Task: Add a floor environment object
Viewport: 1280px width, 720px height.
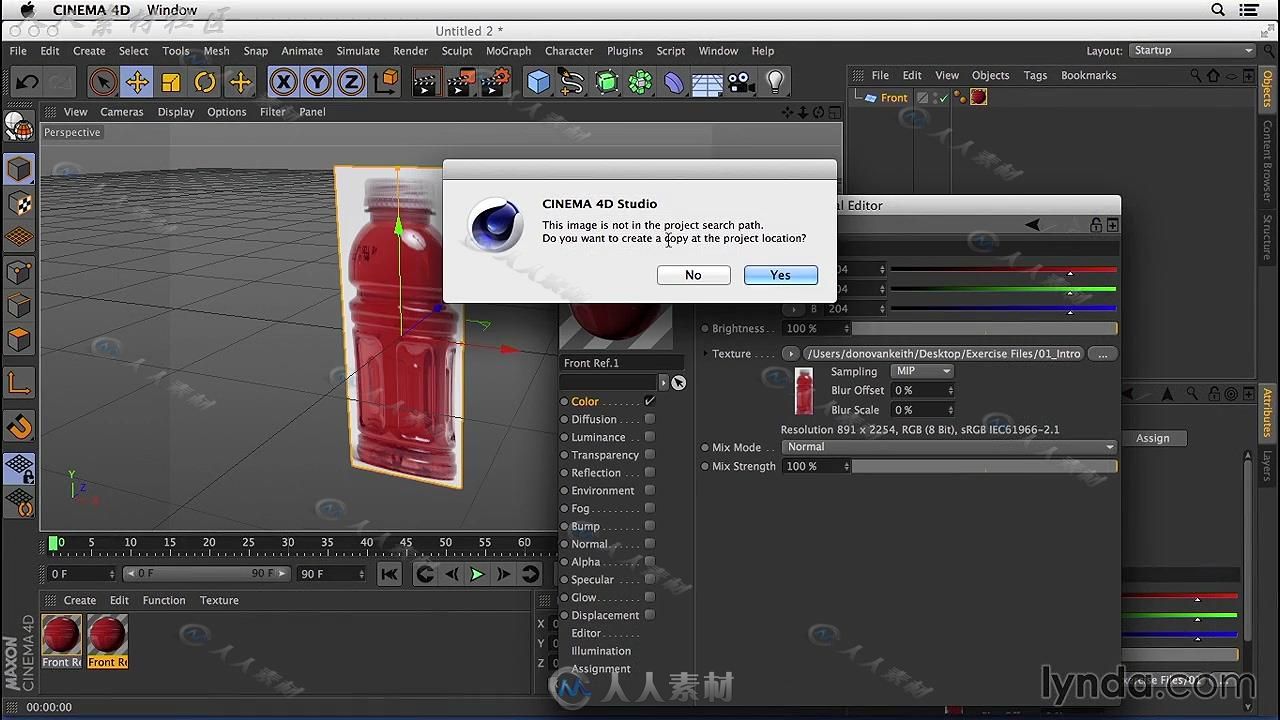Action: pyautogui.click(x=707, y=82)
